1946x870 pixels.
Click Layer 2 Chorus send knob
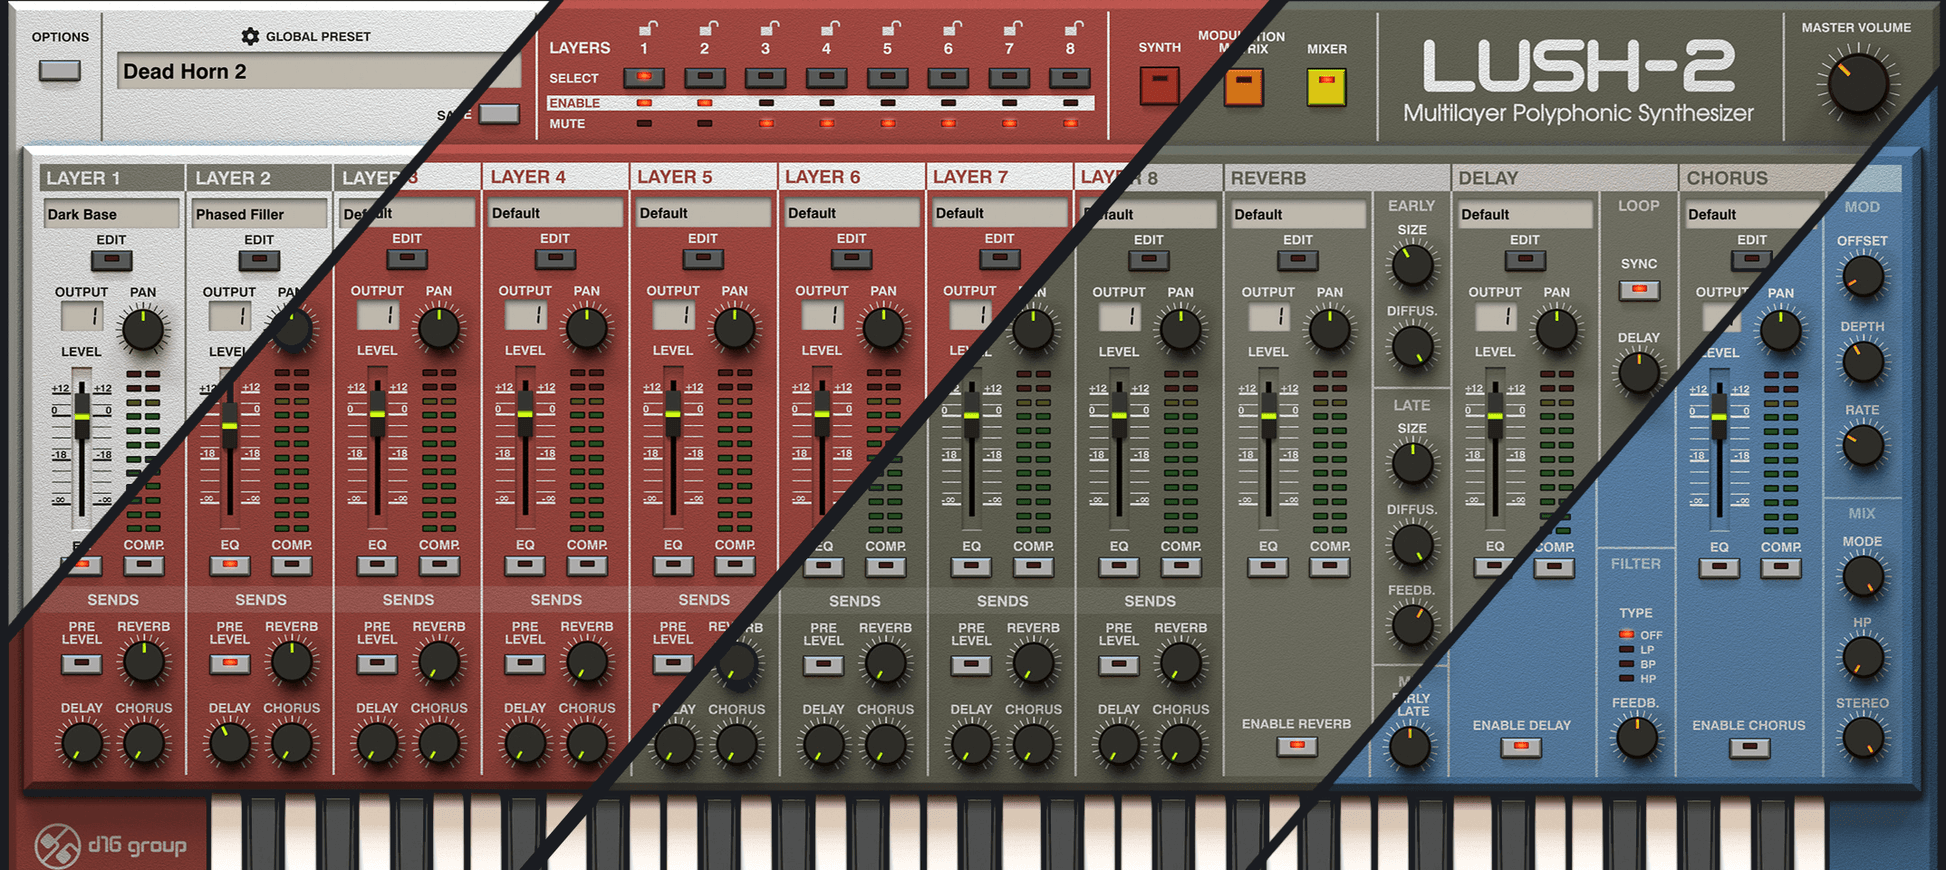tap(291, 744)
